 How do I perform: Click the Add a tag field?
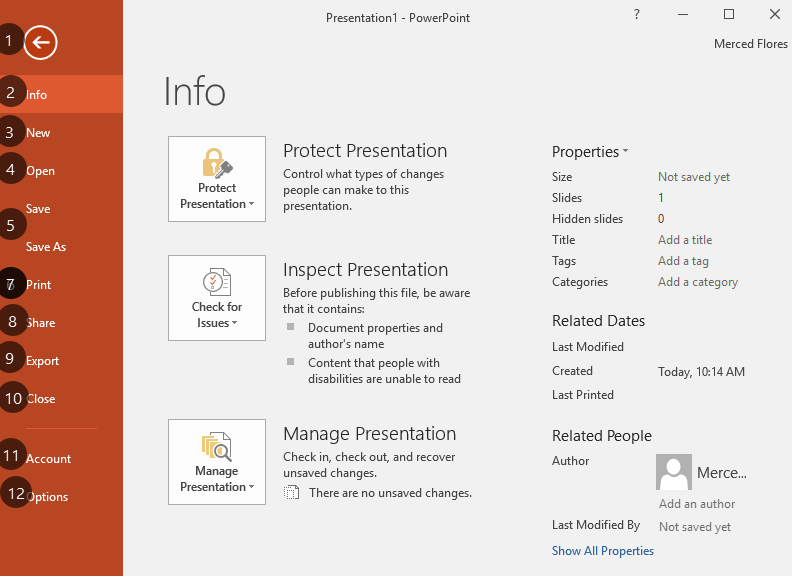(683, 261)
